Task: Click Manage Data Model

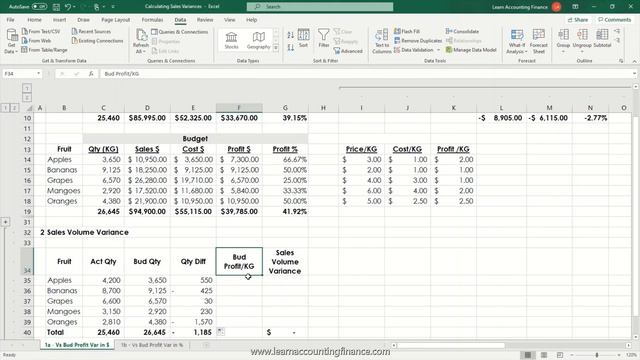Action: (x=471, y=50)
